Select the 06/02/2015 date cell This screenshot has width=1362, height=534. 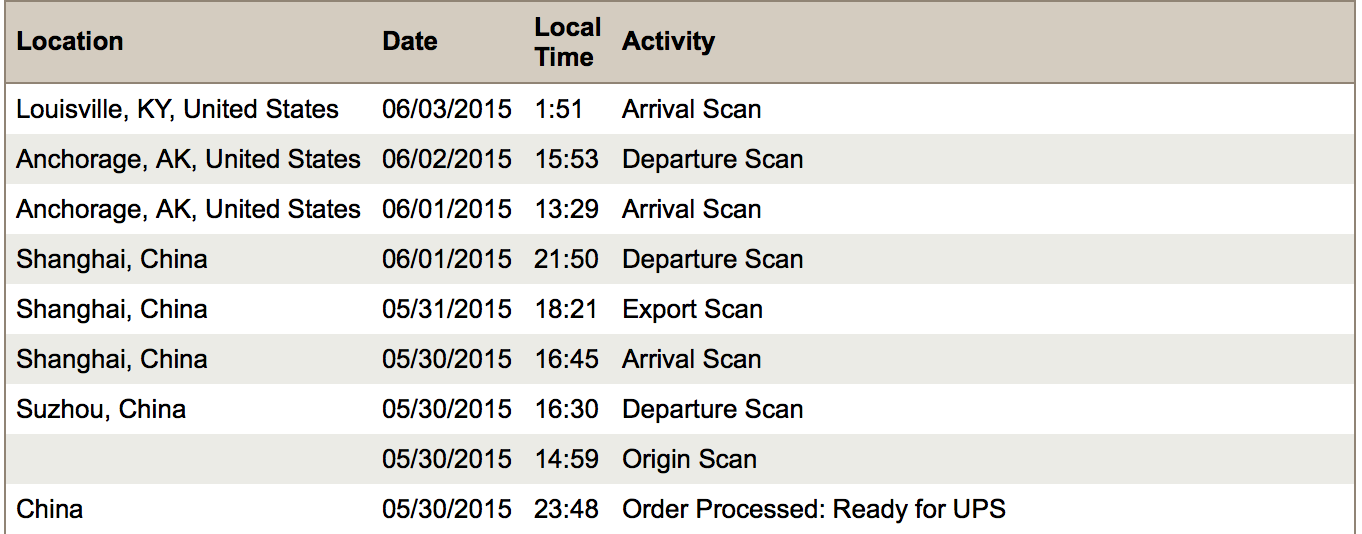[x=446, y=159]
